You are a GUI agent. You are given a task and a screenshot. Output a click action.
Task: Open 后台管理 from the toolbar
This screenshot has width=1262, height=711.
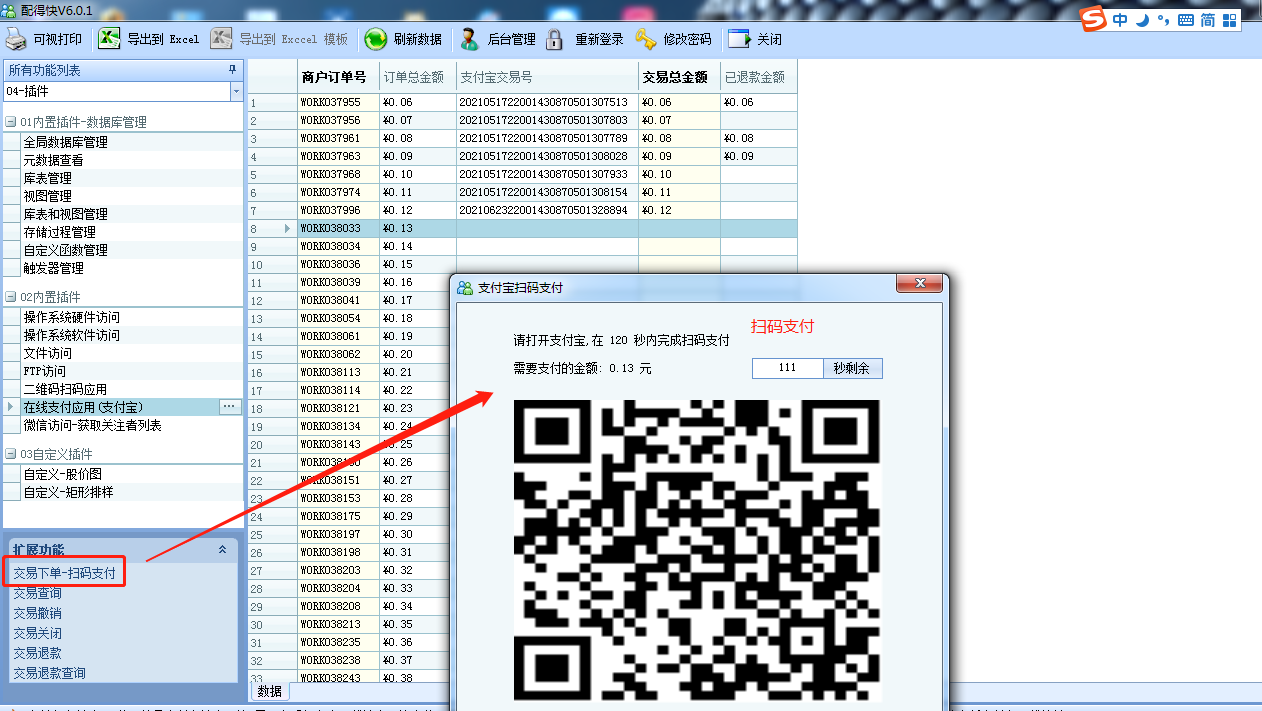coord(497,40)
